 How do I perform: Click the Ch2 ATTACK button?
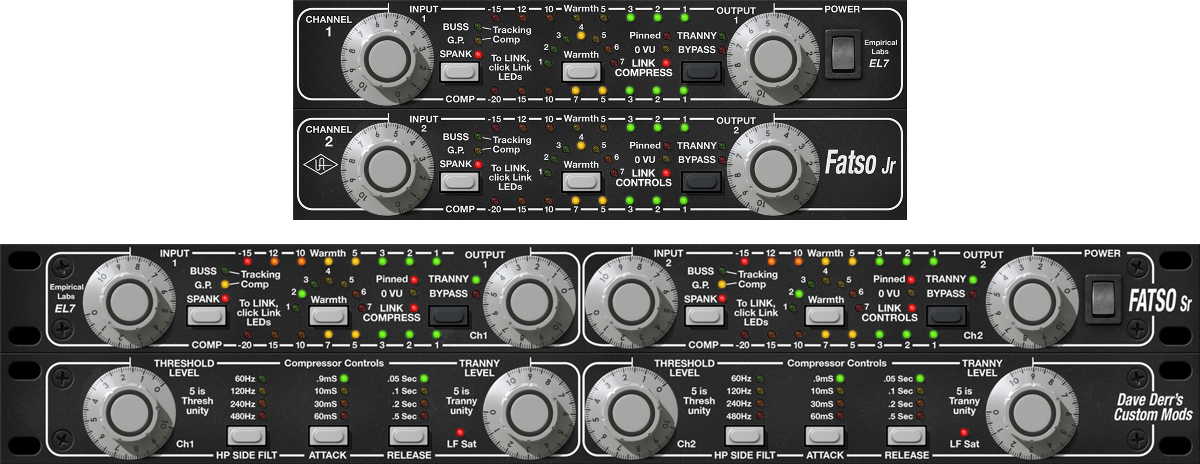[x=826, y=436]
